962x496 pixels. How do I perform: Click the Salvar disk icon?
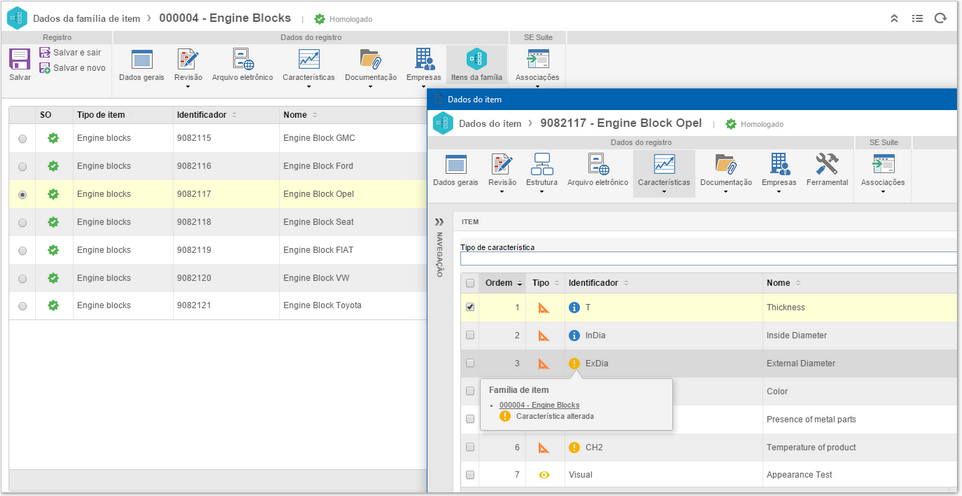[20, 60]
